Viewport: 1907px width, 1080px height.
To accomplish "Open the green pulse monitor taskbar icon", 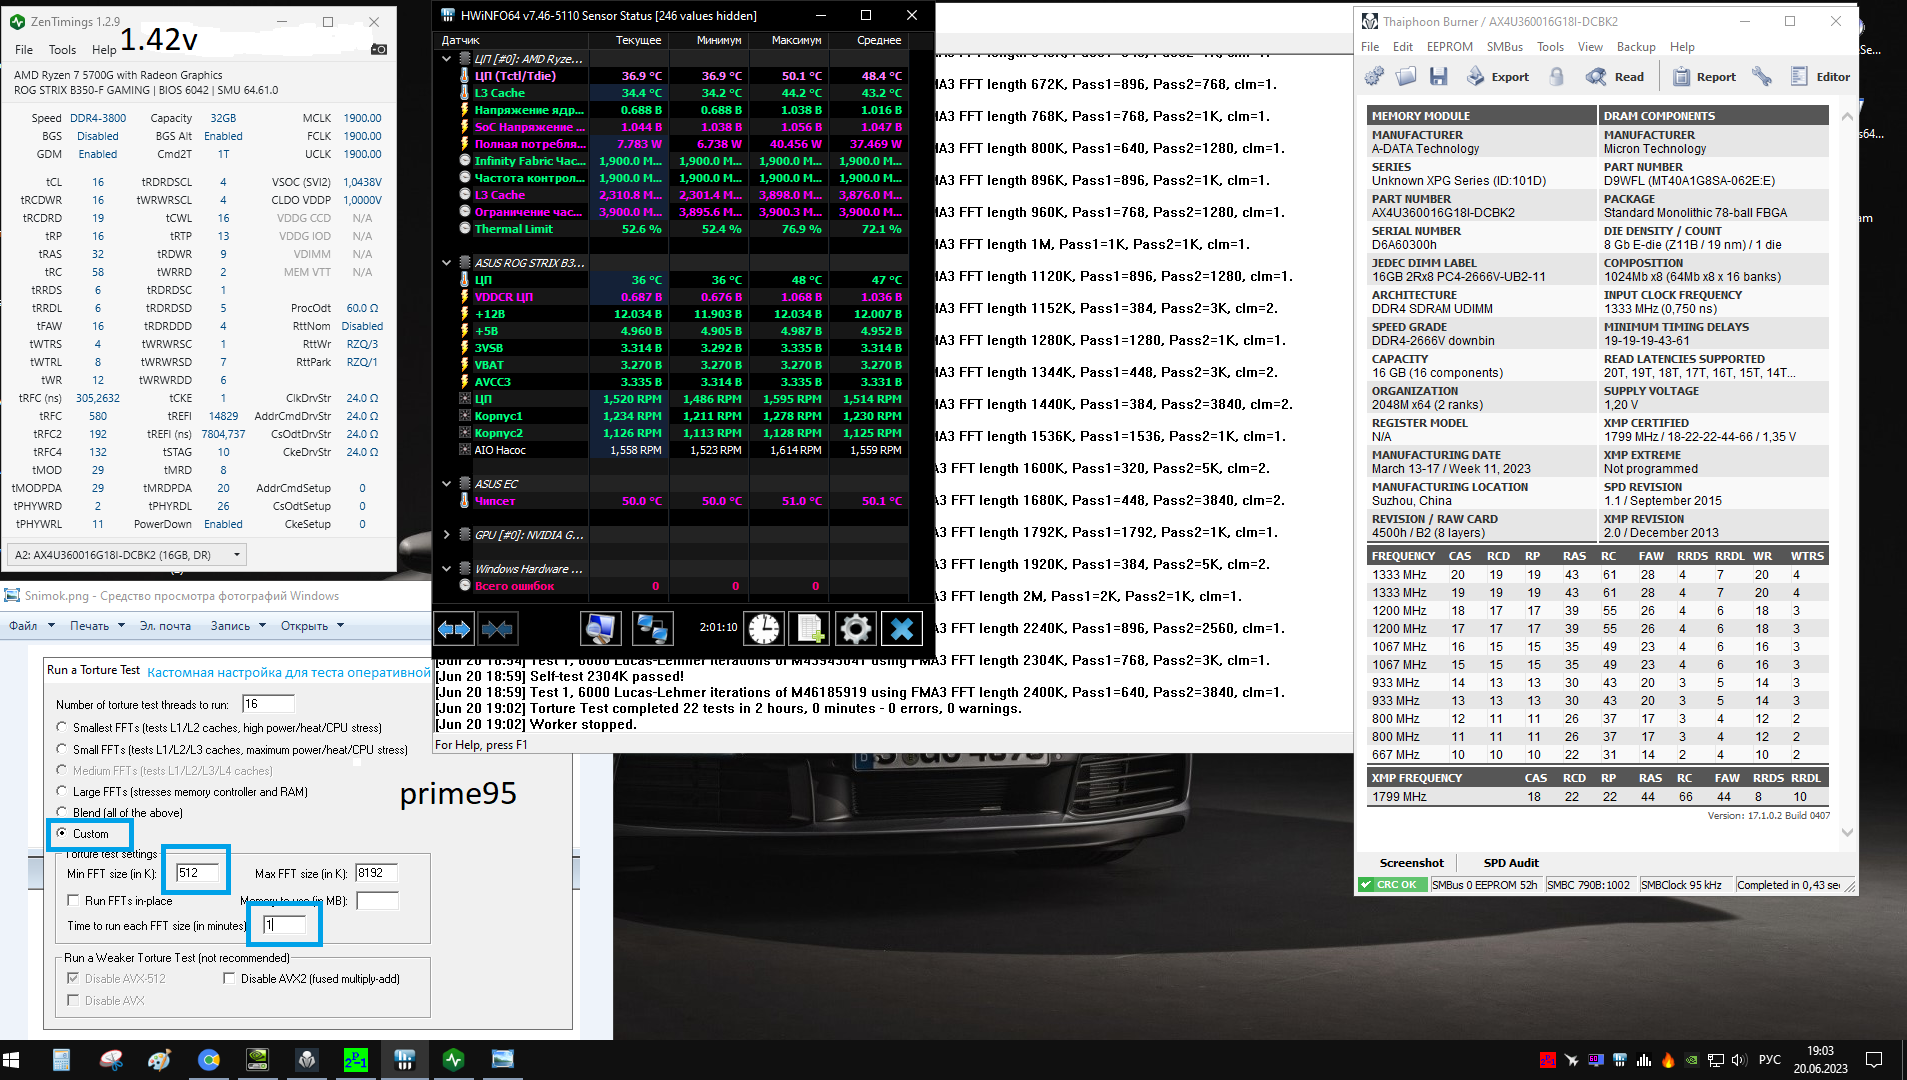I will click(453, 1060).
